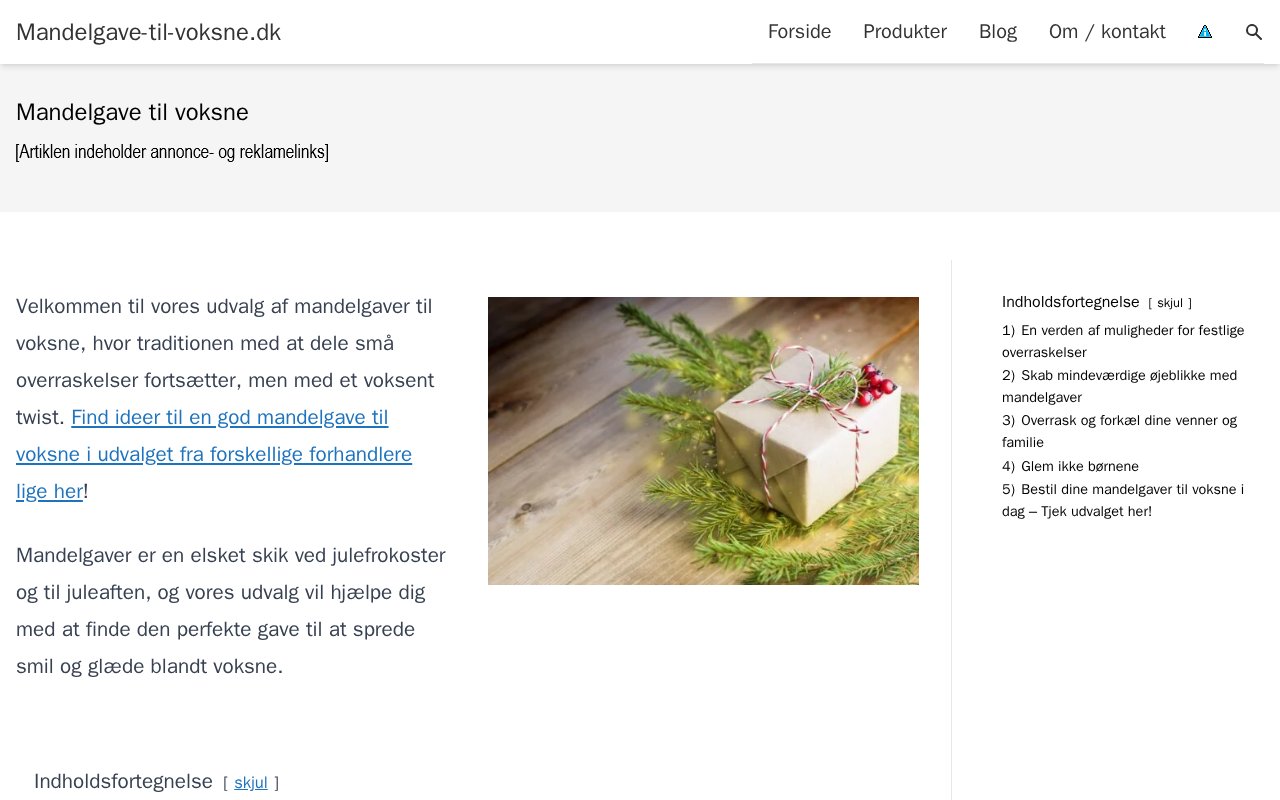Jump to 'Overrask og forkæl dine venner' section
The image size is (1280, 800).
click(x=1119, y=431)
